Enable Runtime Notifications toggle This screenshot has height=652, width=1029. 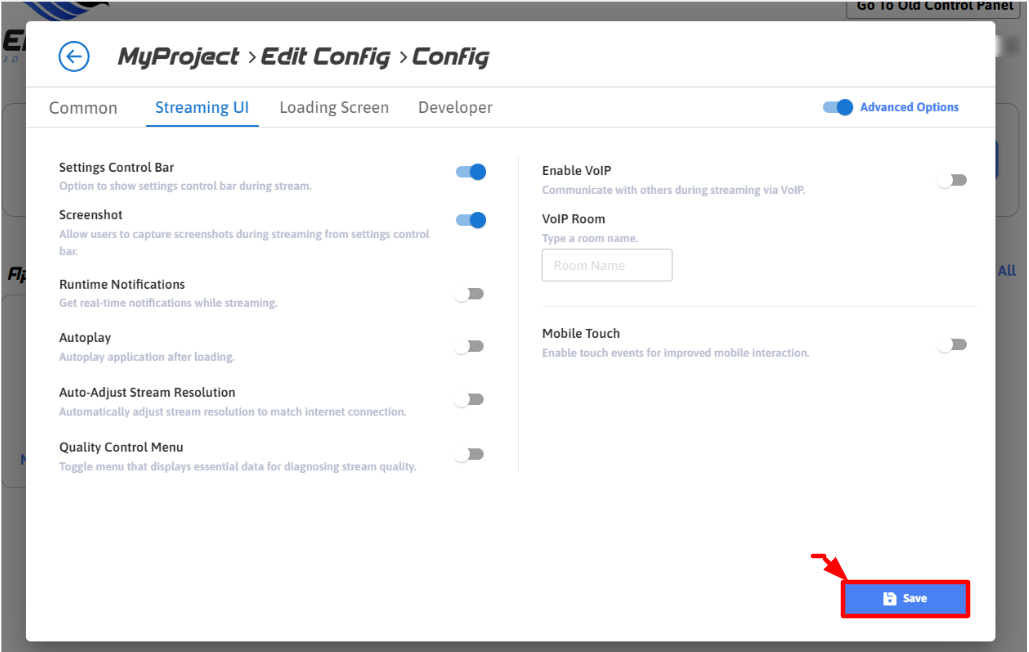(469, 294)
